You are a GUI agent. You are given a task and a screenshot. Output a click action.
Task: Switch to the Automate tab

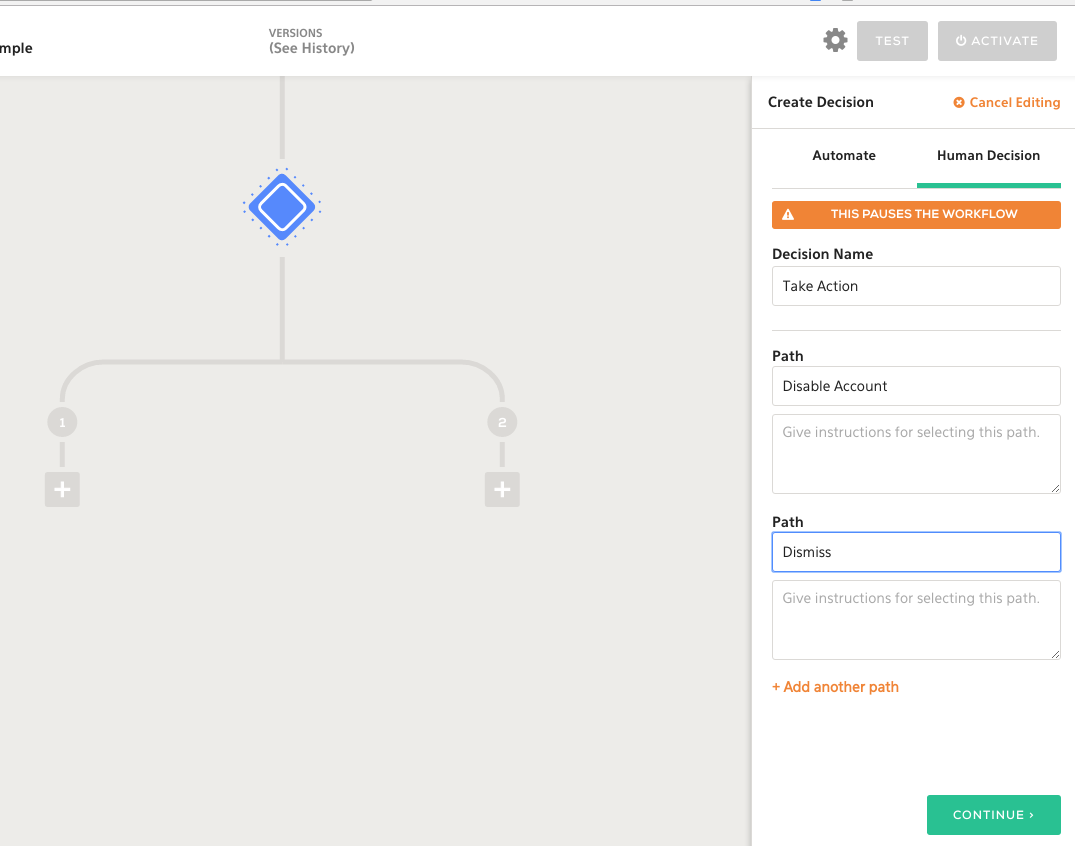844,156
